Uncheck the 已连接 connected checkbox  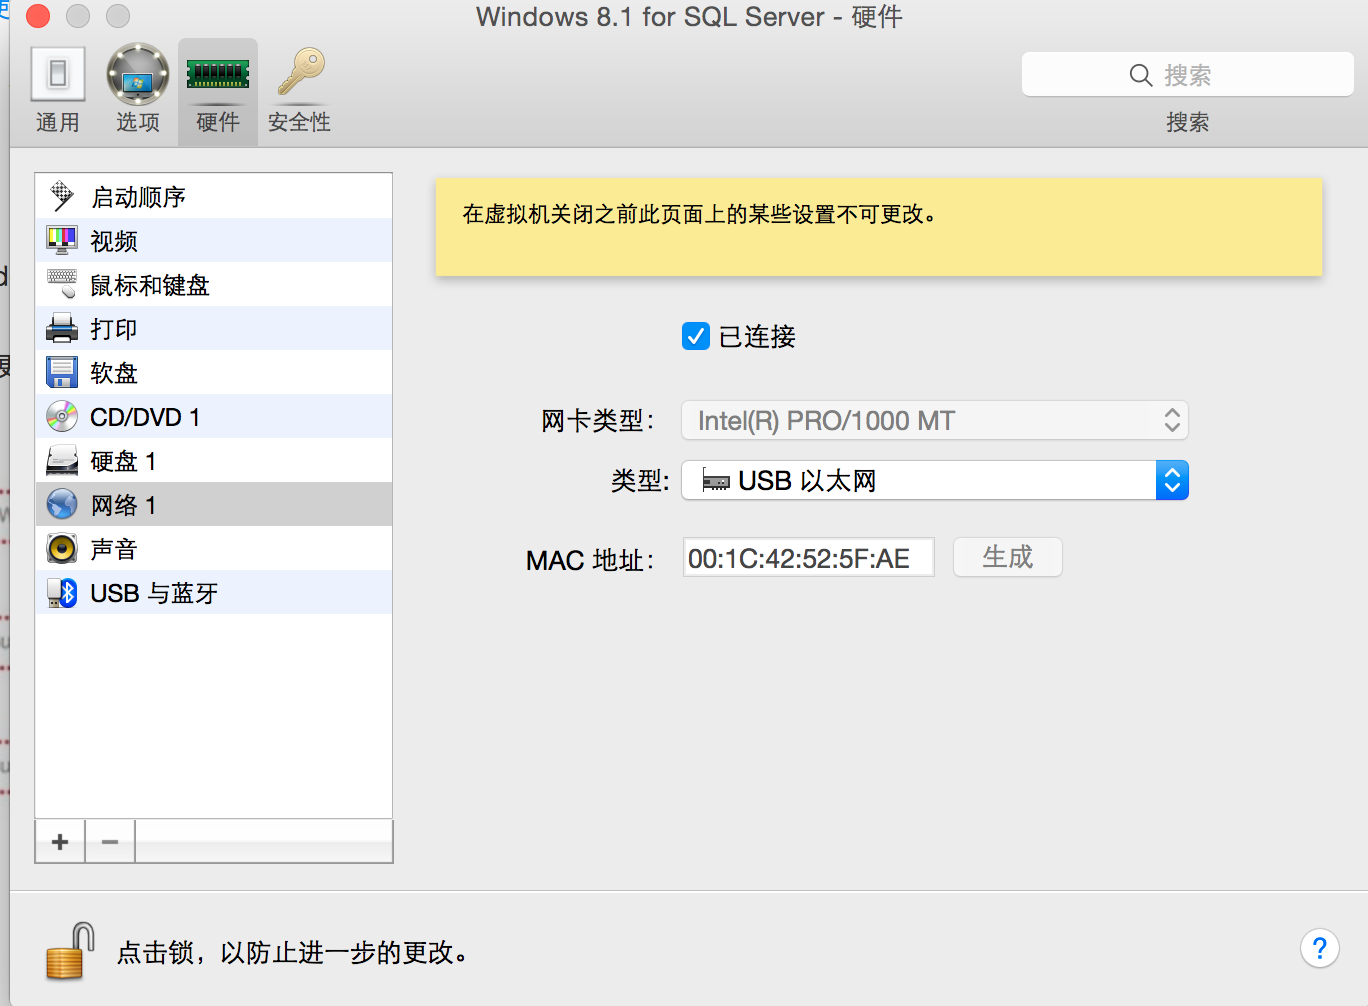[x=696, y=336]
